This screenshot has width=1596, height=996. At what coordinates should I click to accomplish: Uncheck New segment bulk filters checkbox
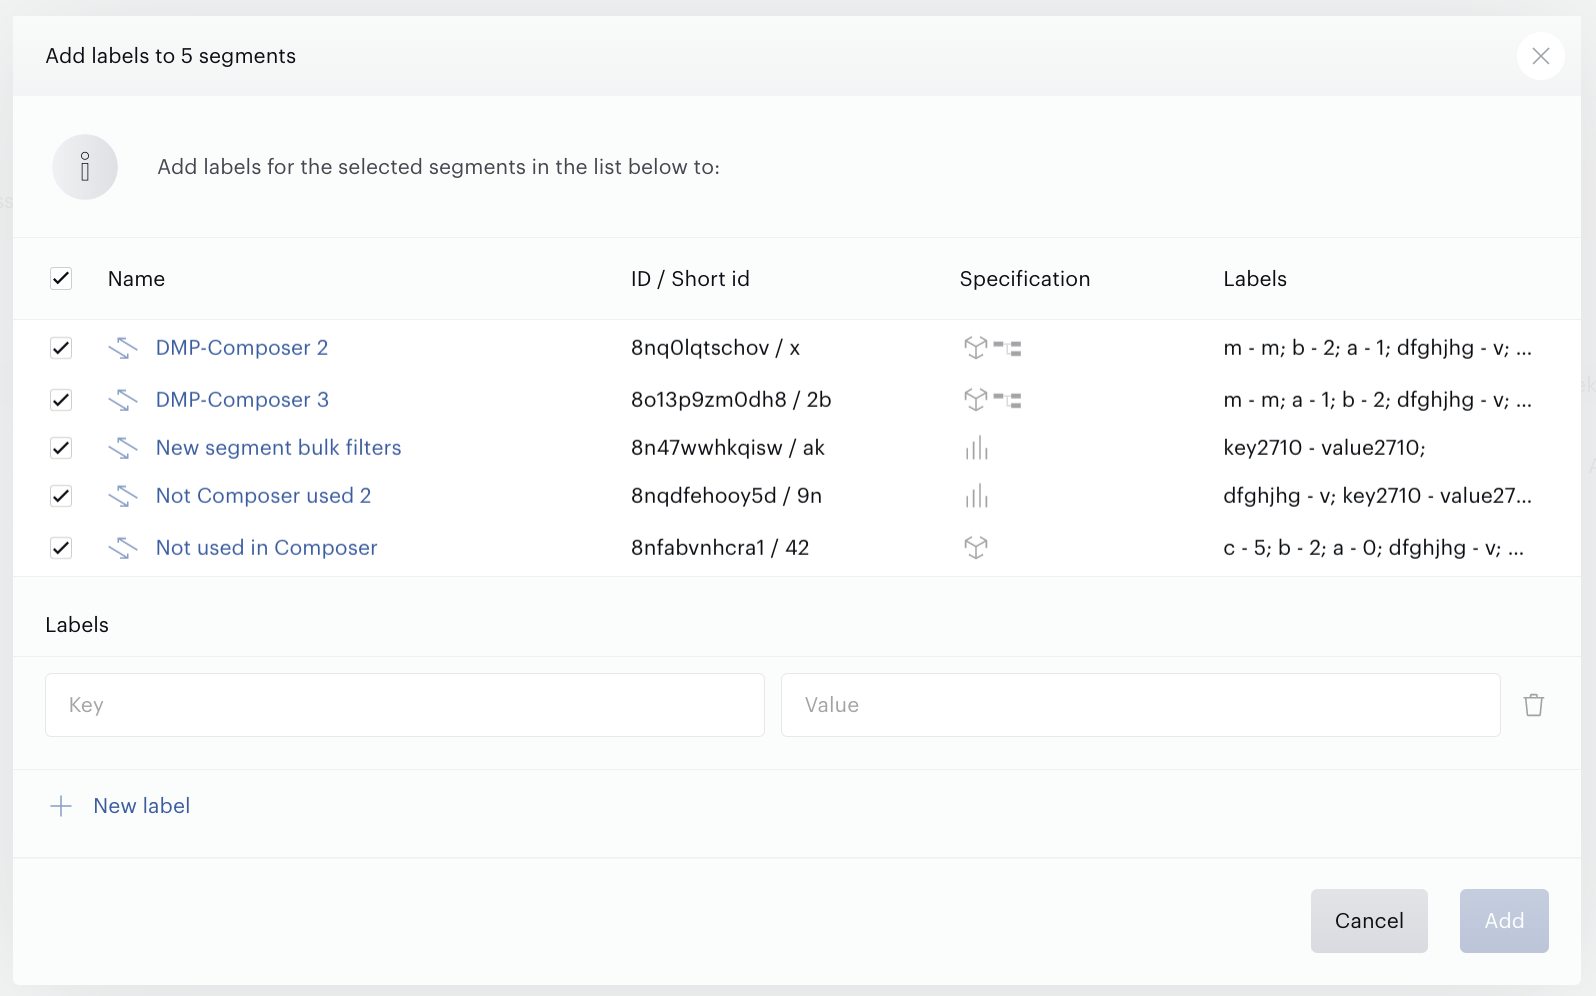(x=61, y=448)
